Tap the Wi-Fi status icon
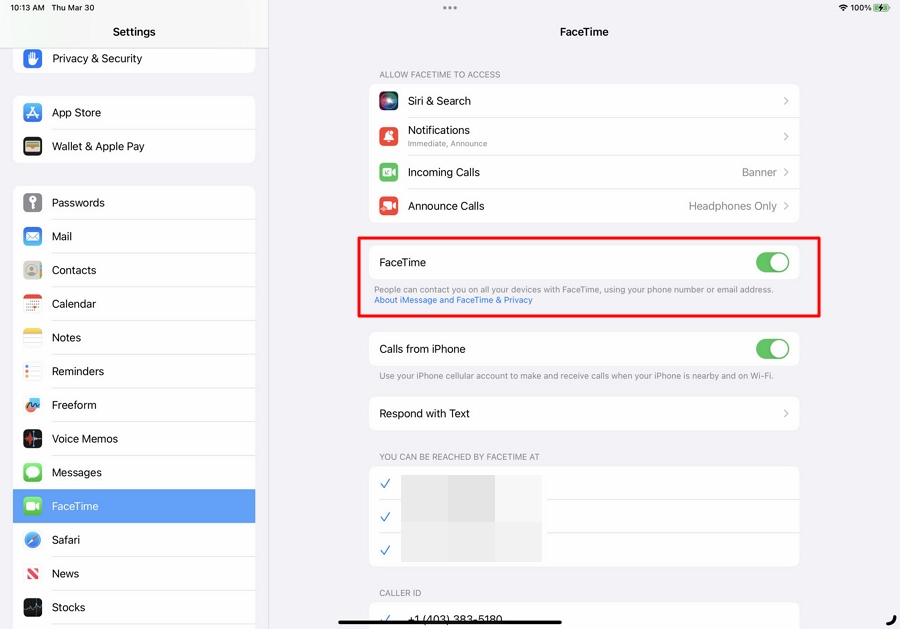This screenshot has width=900, height=629. tap(843, 8)
